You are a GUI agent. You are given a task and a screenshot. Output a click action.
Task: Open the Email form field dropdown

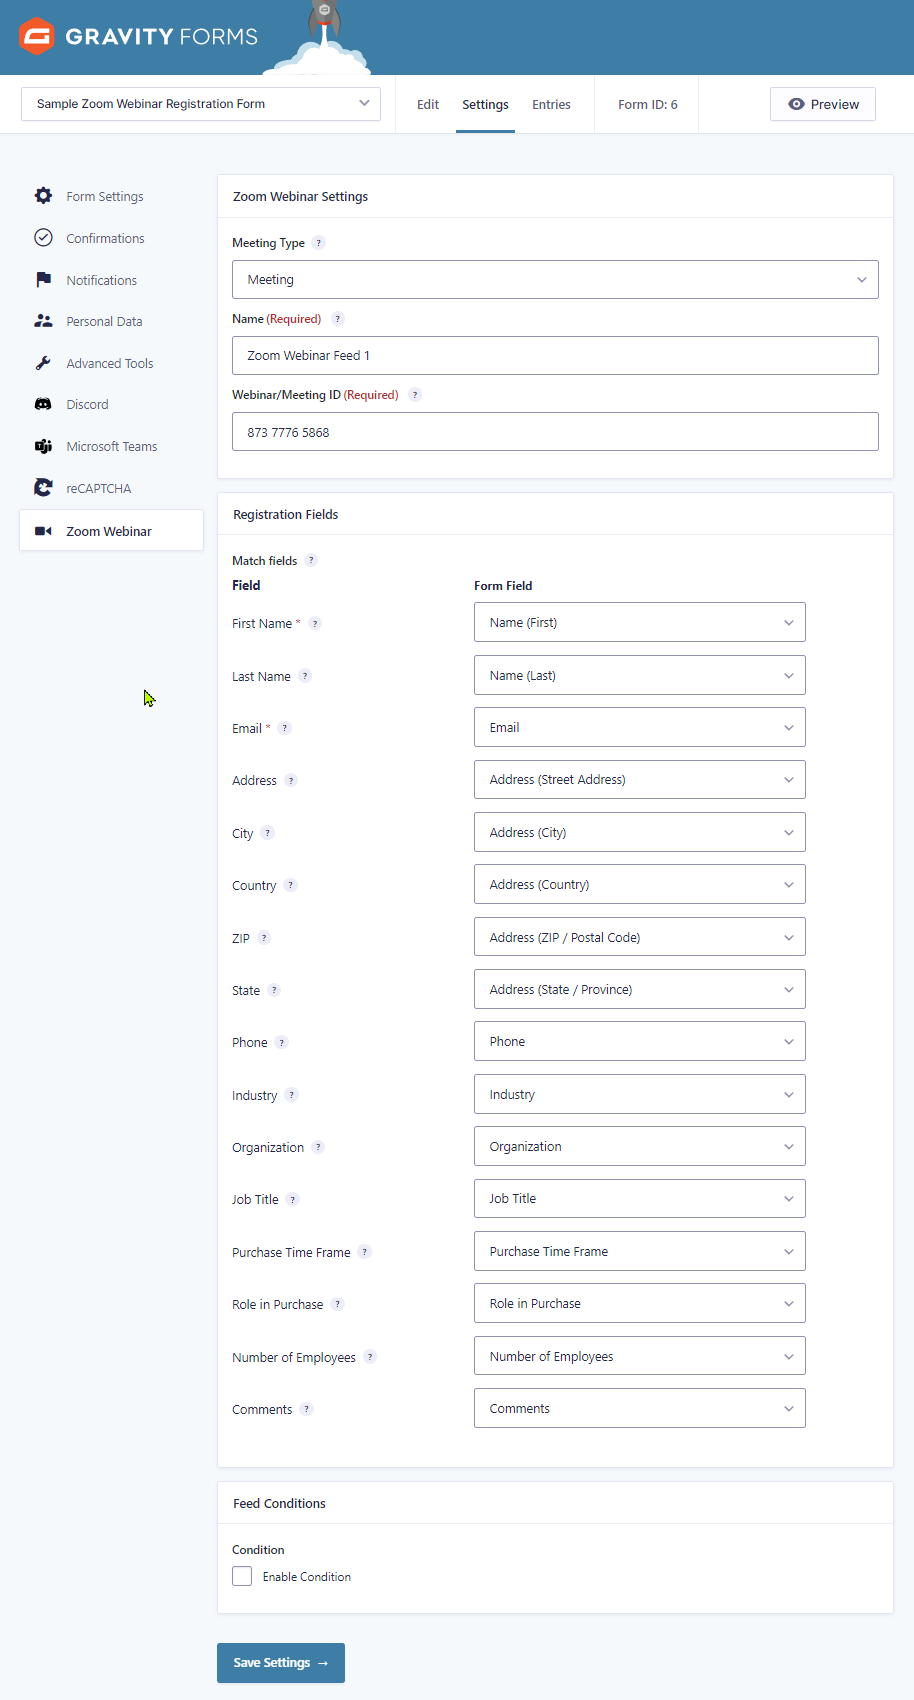(x=639, y=727)
